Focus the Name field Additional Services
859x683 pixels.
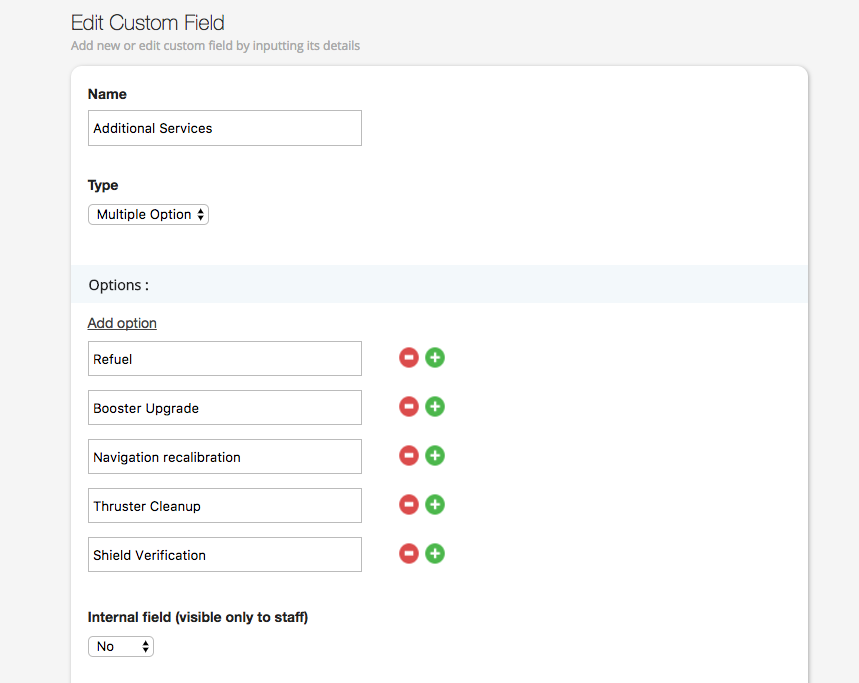click(x=225, y=128)
